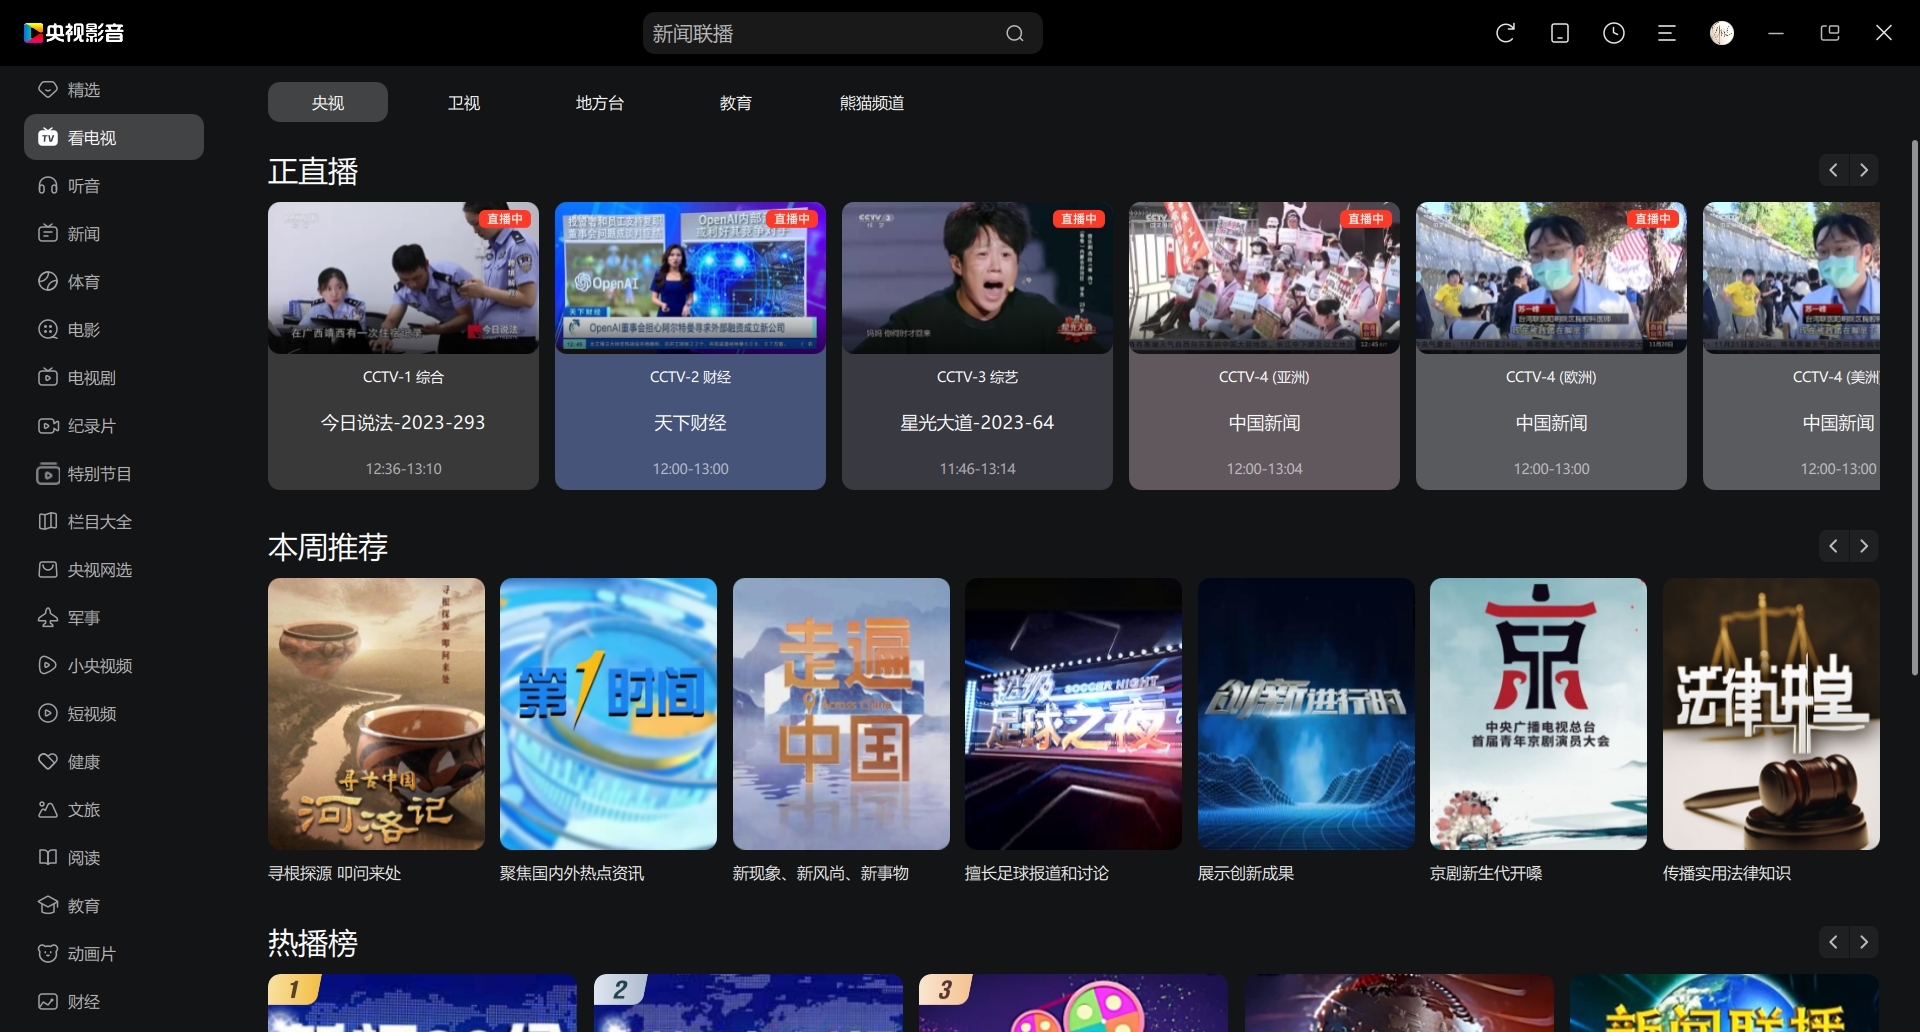Image resolution: width=1920 pixels, height=1032 pixels.
Task: Click the refresh icon in title bar
Action: coord(1505,33)
